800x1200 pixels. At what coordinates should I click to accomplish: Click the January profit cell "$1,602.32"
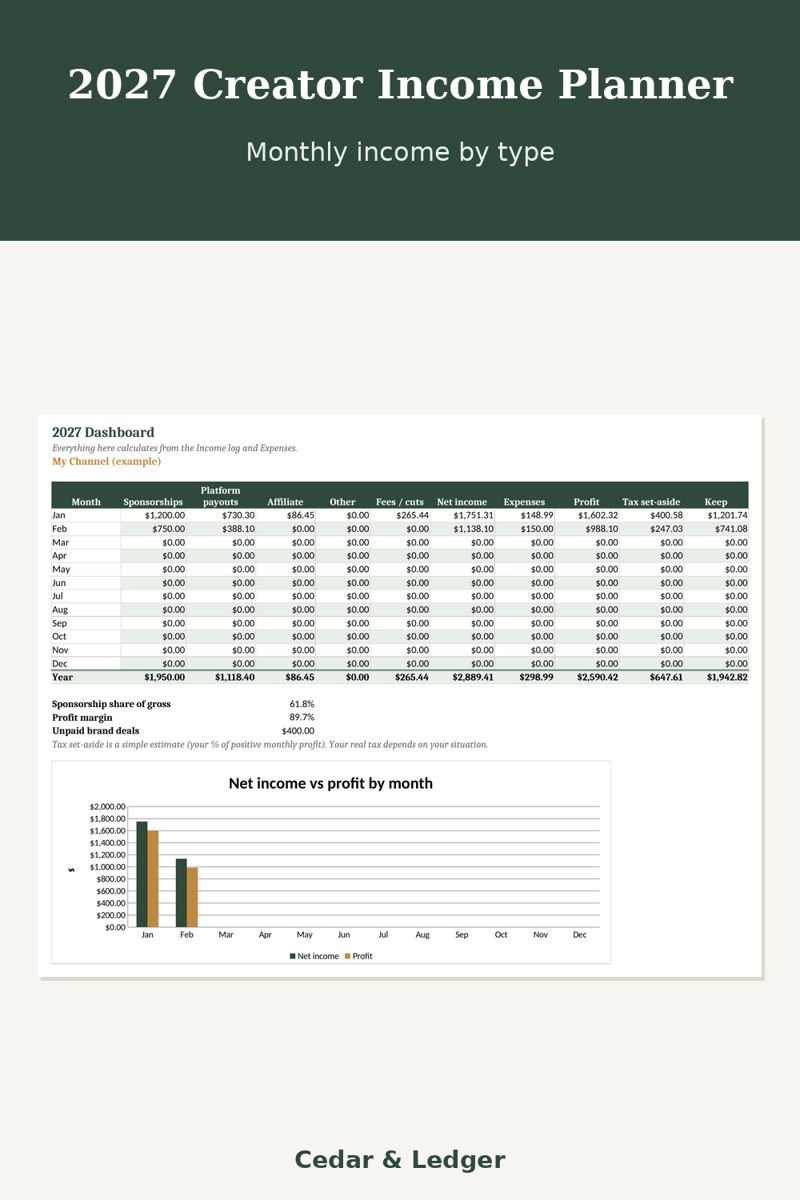tap(597, 515)
